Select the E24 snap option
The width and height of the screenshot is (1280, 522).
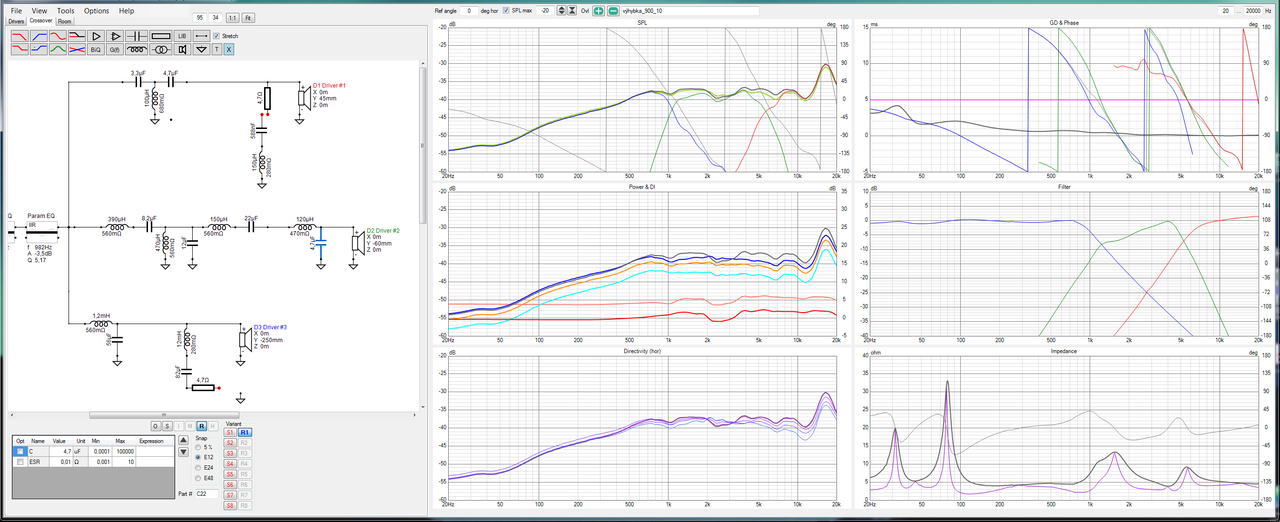[198, 468]
